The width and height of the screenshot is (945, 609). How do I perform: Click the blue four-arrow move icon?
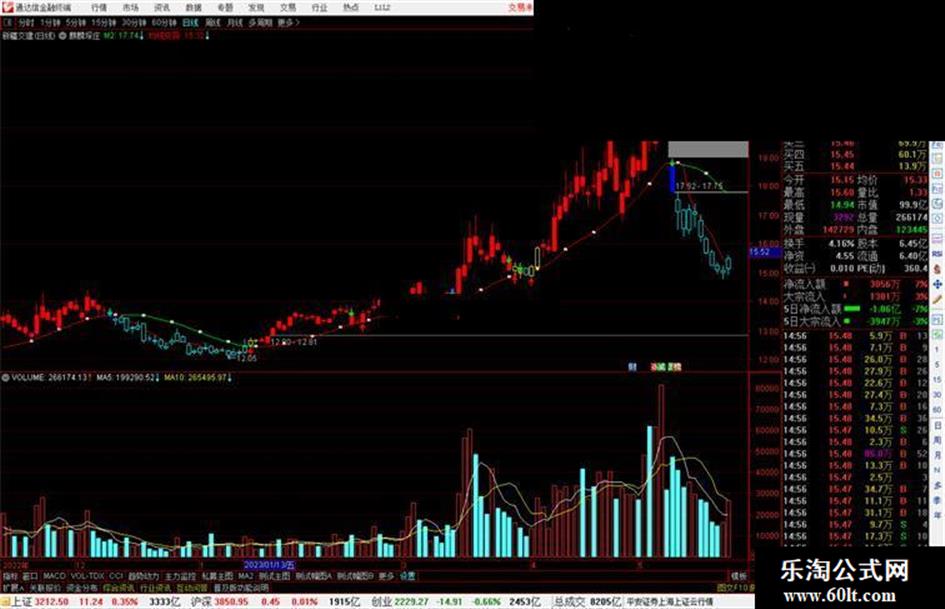pyautogui.click(x=937, y=284)
